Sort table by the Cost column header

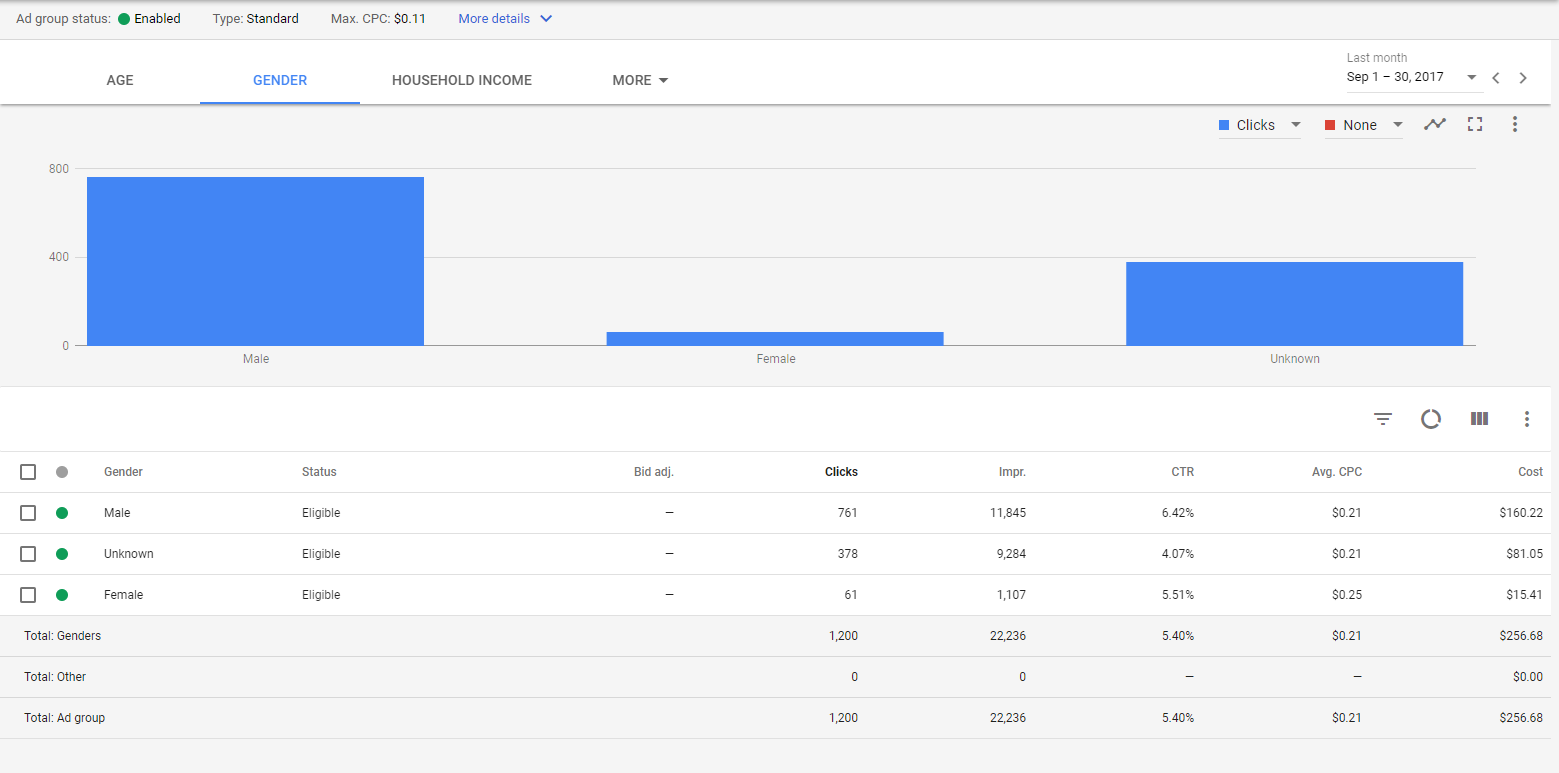click(1531, 472)
